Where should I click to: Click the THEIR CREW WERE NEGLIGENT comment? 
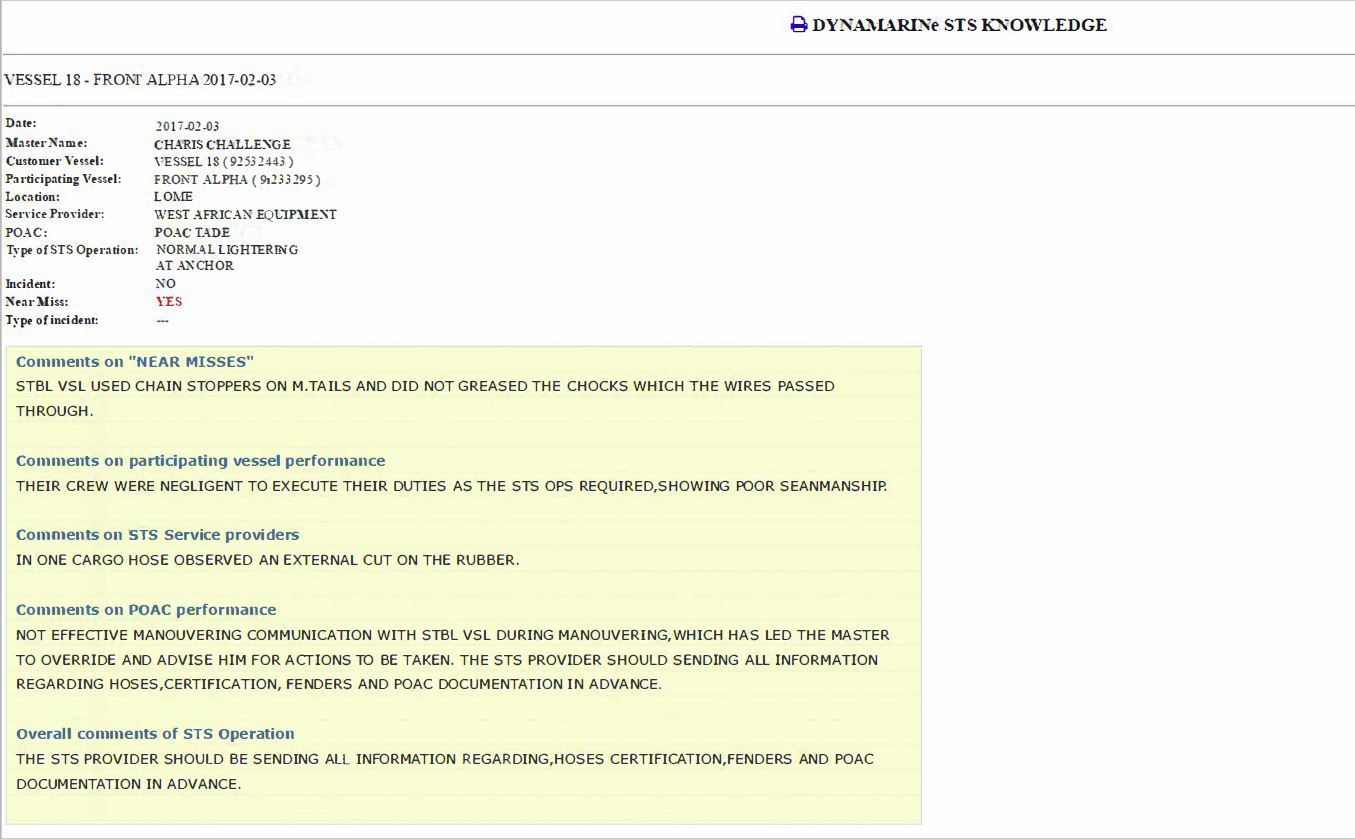click(451, 487)
